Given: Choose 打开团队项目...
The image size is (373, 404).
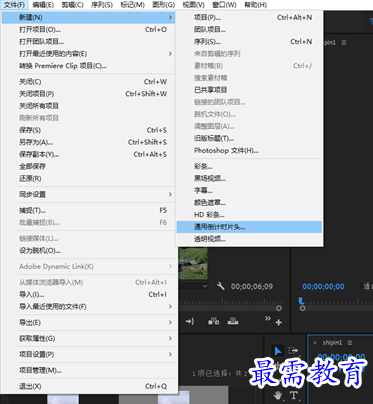Looking at the screenshot, I should [88, 42].
